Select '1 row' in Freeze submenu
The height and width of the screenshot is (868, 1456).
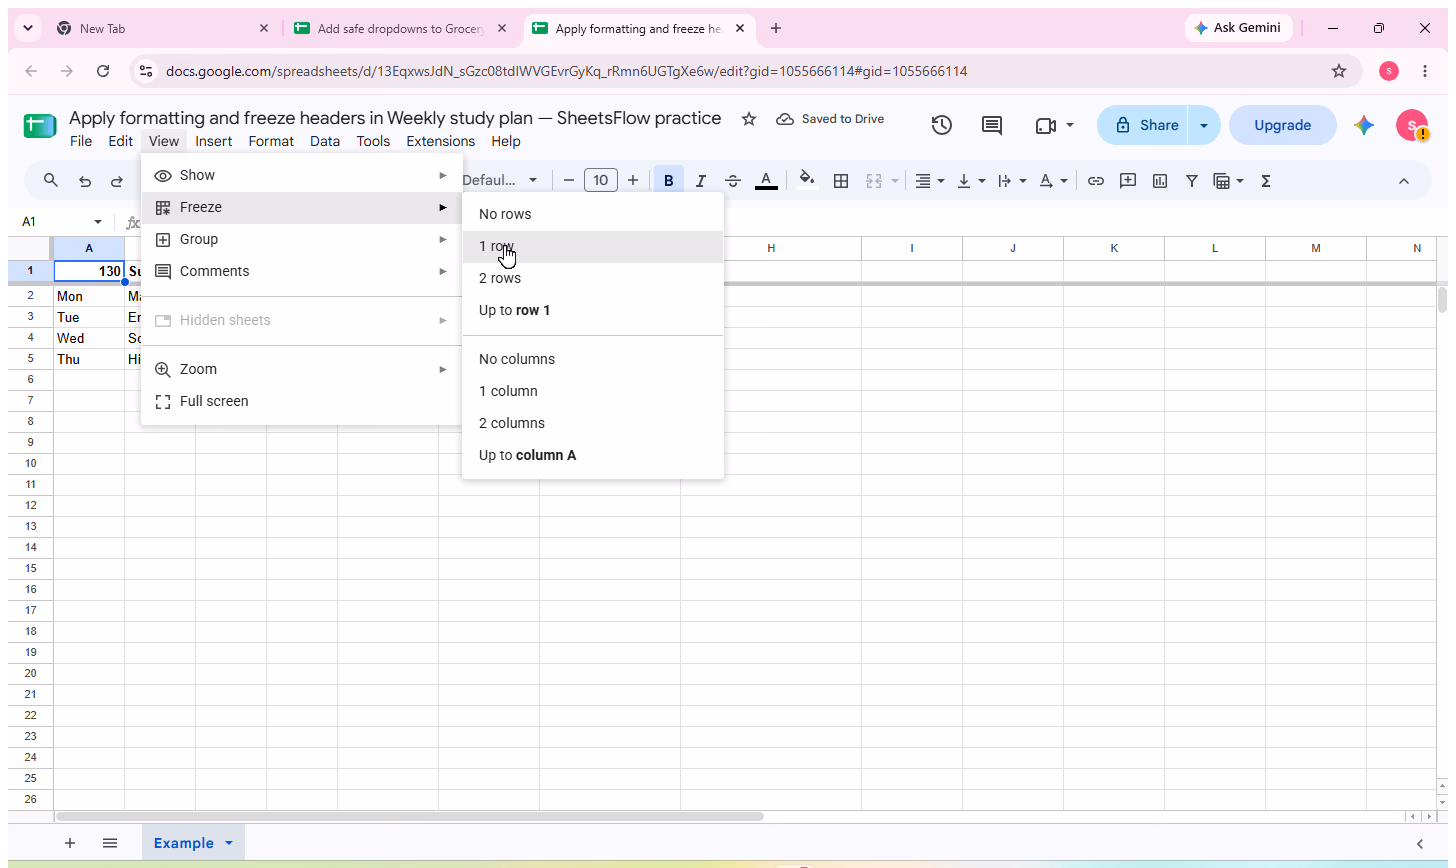click(x=593, y=246)
